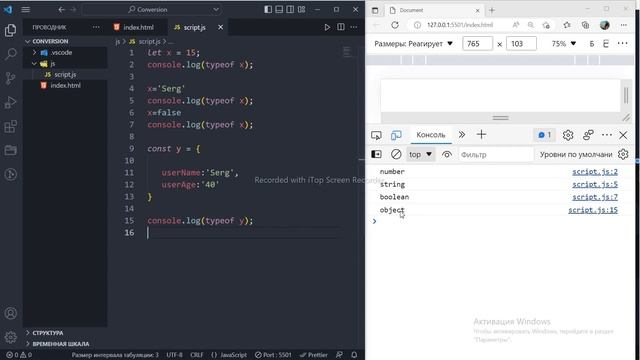
Task: Toggle the secondary sidebar layout icon
Action: [290, 9]
